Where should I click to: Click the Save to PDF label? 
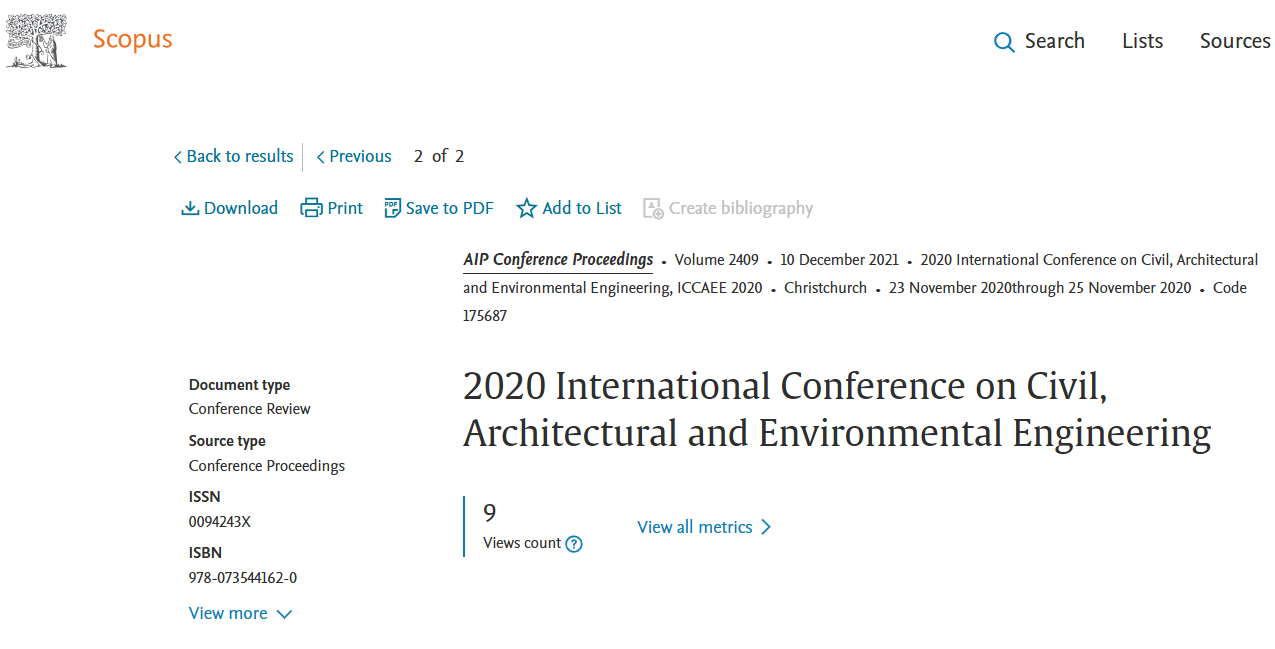449,208
